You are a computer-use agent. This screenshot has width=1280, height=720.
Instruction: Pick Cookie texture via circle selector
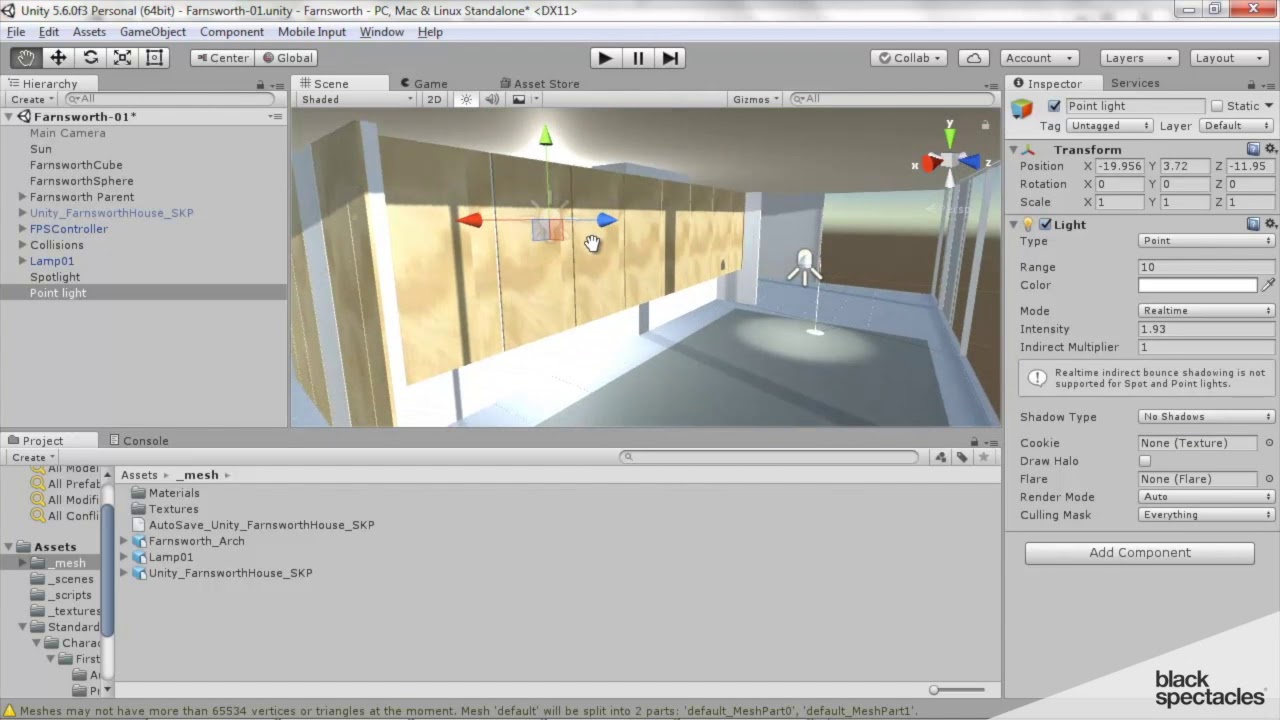click(x=1270, y=443)
